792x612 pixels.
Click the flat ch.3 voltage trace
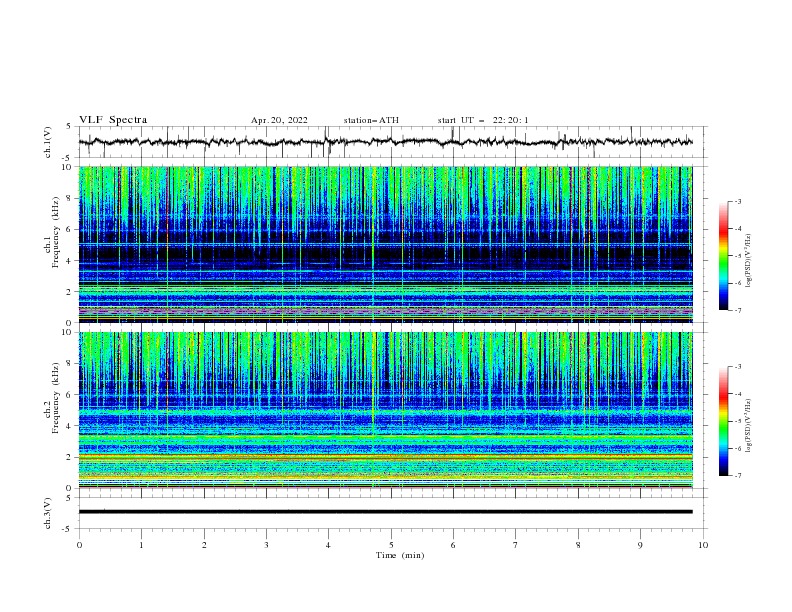pyautogui.click(x=385, y=512)
